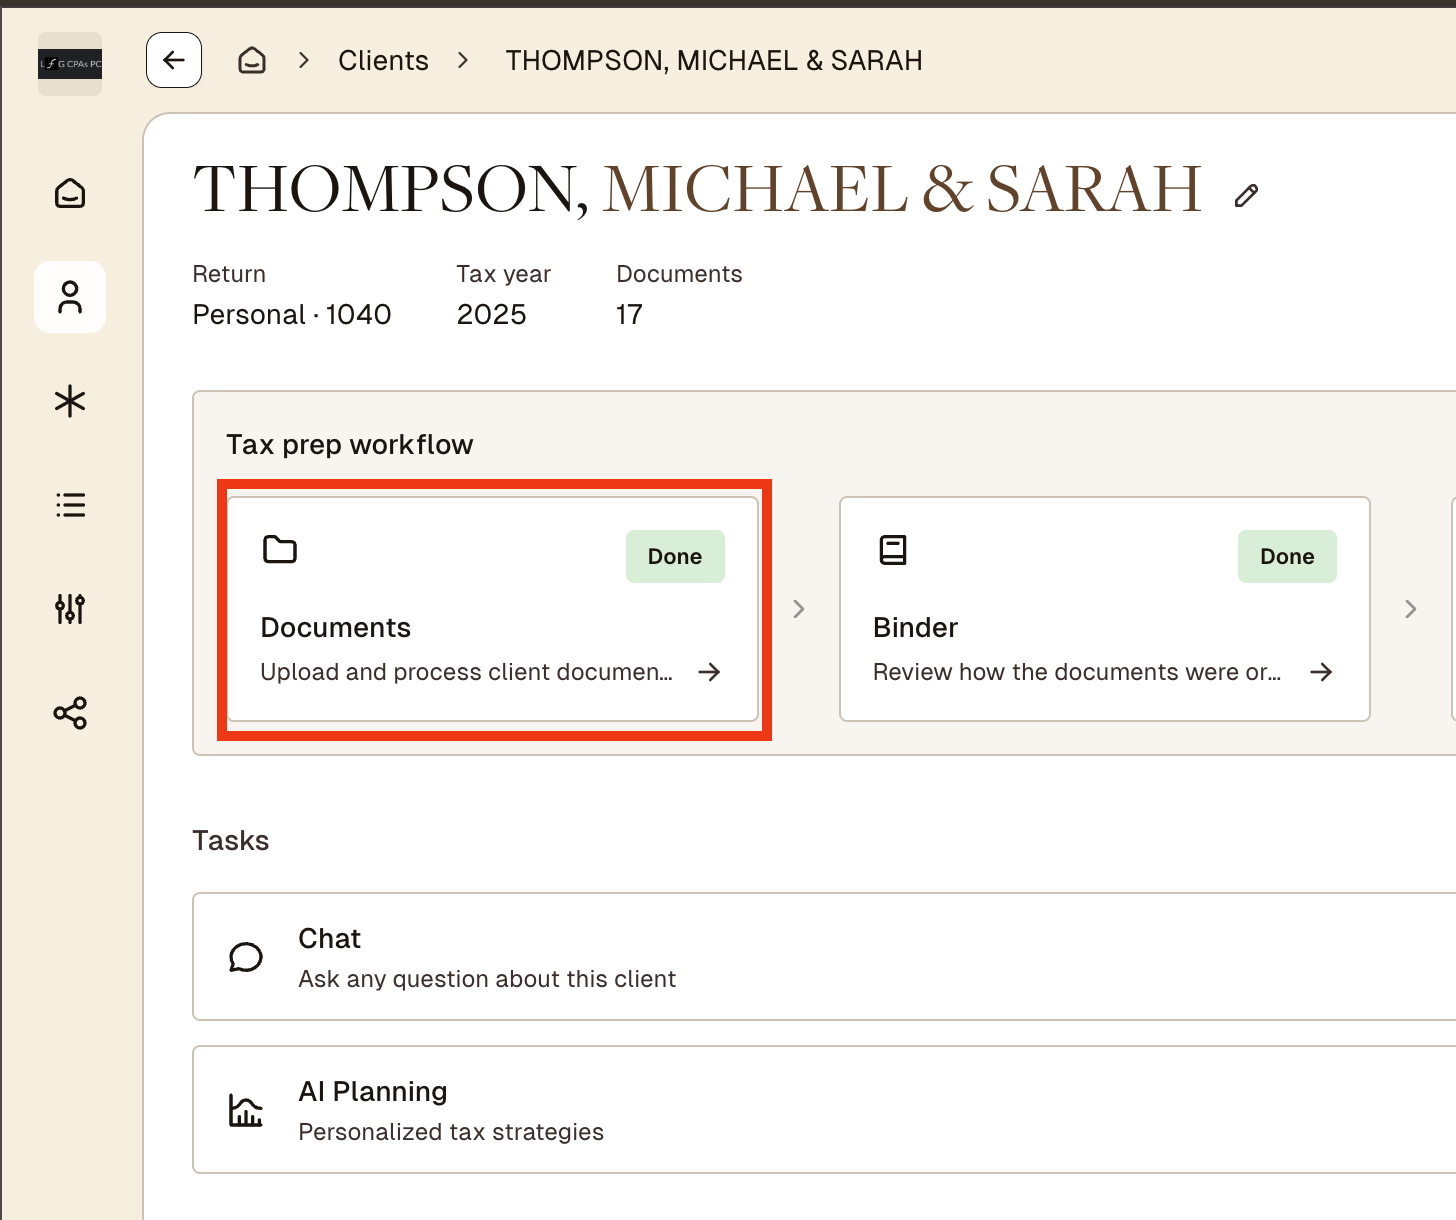Open the home sidebar icon
The width and height of the screenshot is (1456, 1220).
click(x=70, y=193)
